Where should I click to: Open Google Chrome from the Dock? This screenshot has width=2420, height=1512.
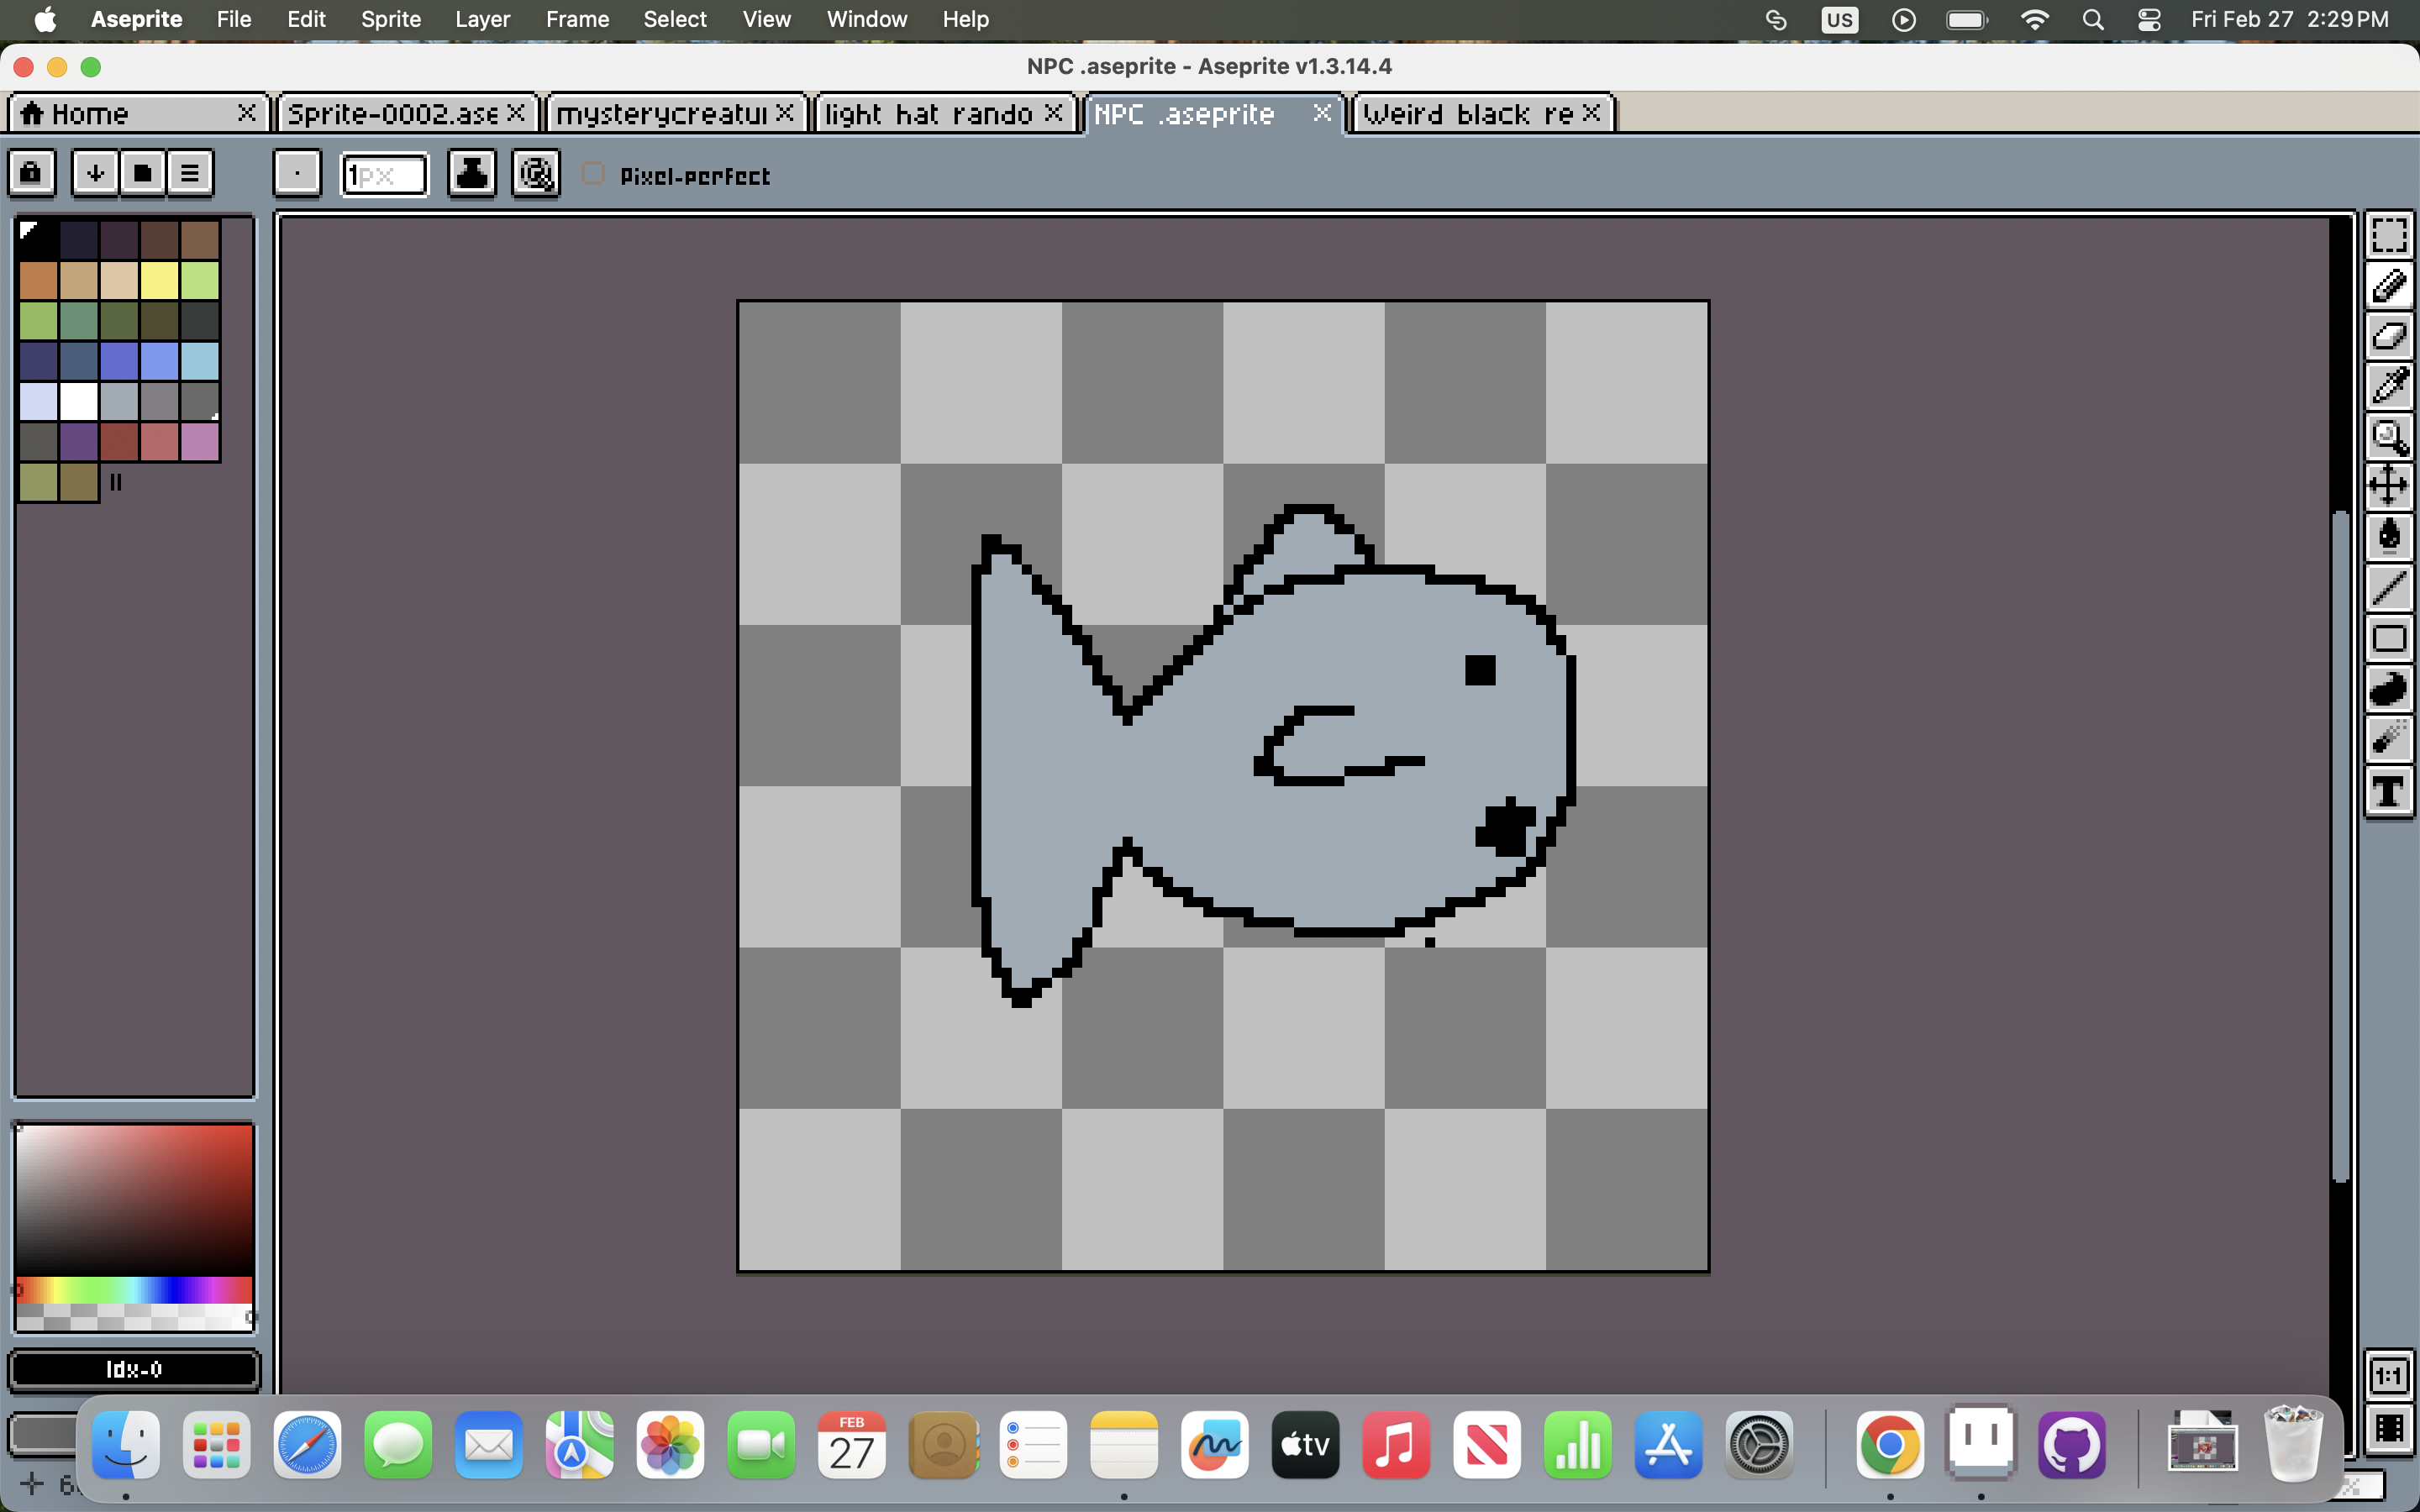pos(1889,1445)
